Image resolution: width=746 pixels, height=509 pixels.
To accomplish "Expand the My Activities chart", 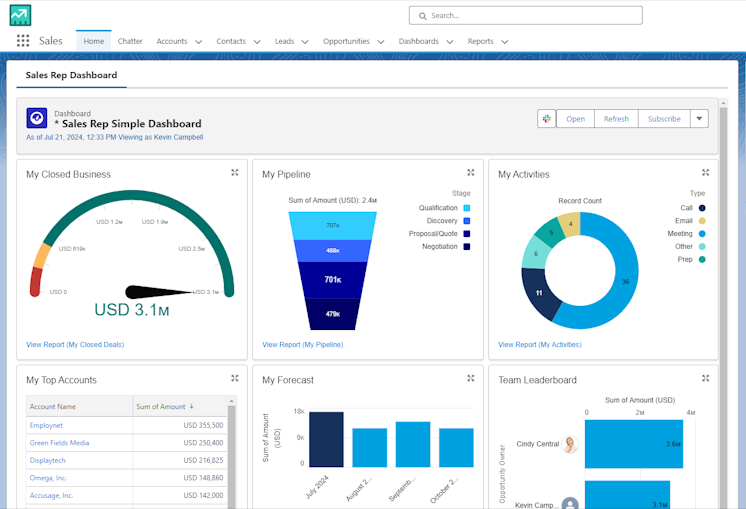I will coord(706,172).
